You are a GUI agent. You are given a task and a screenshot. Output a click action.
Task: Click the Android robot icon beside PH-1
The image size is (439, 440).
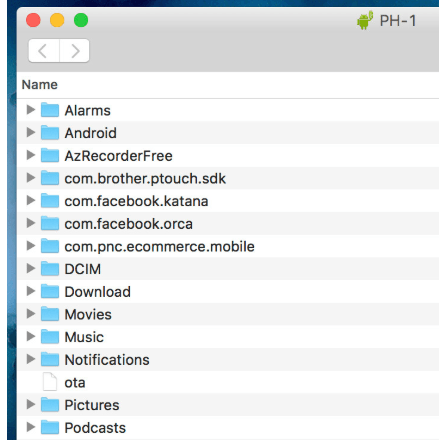click(365, 20)
